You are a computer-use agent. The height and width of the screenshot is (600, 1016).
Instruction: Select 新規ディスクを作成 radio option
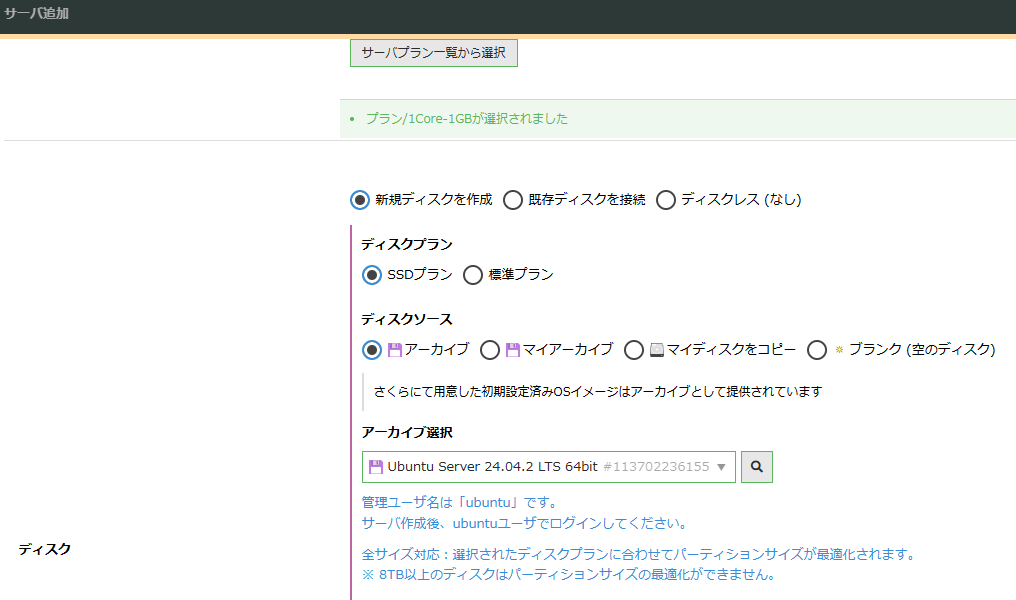360,200
